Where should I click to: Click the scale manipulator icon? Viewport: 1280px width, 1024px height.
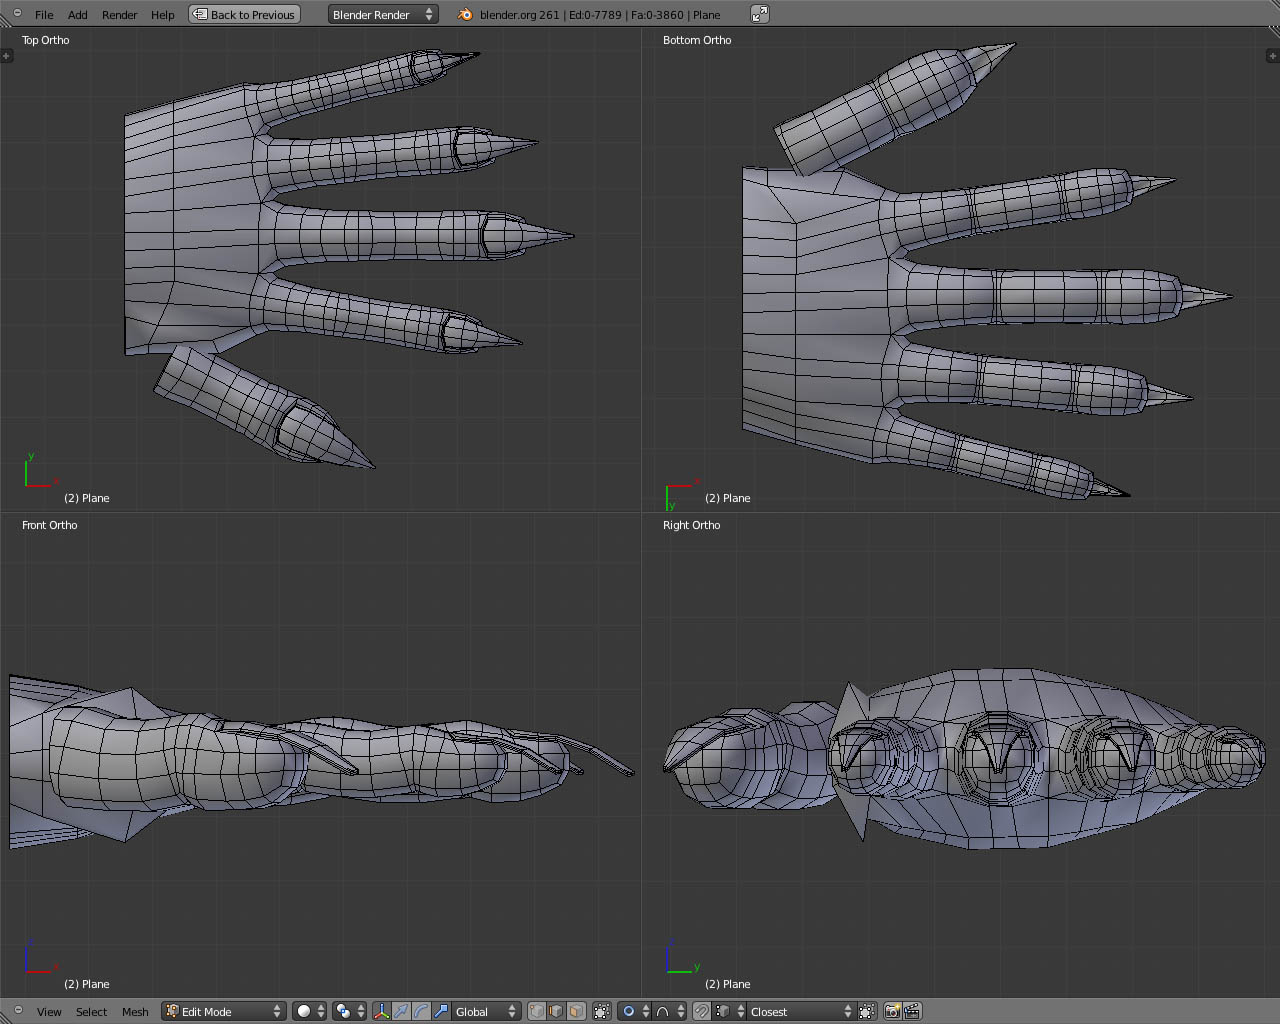(441, 1011)
